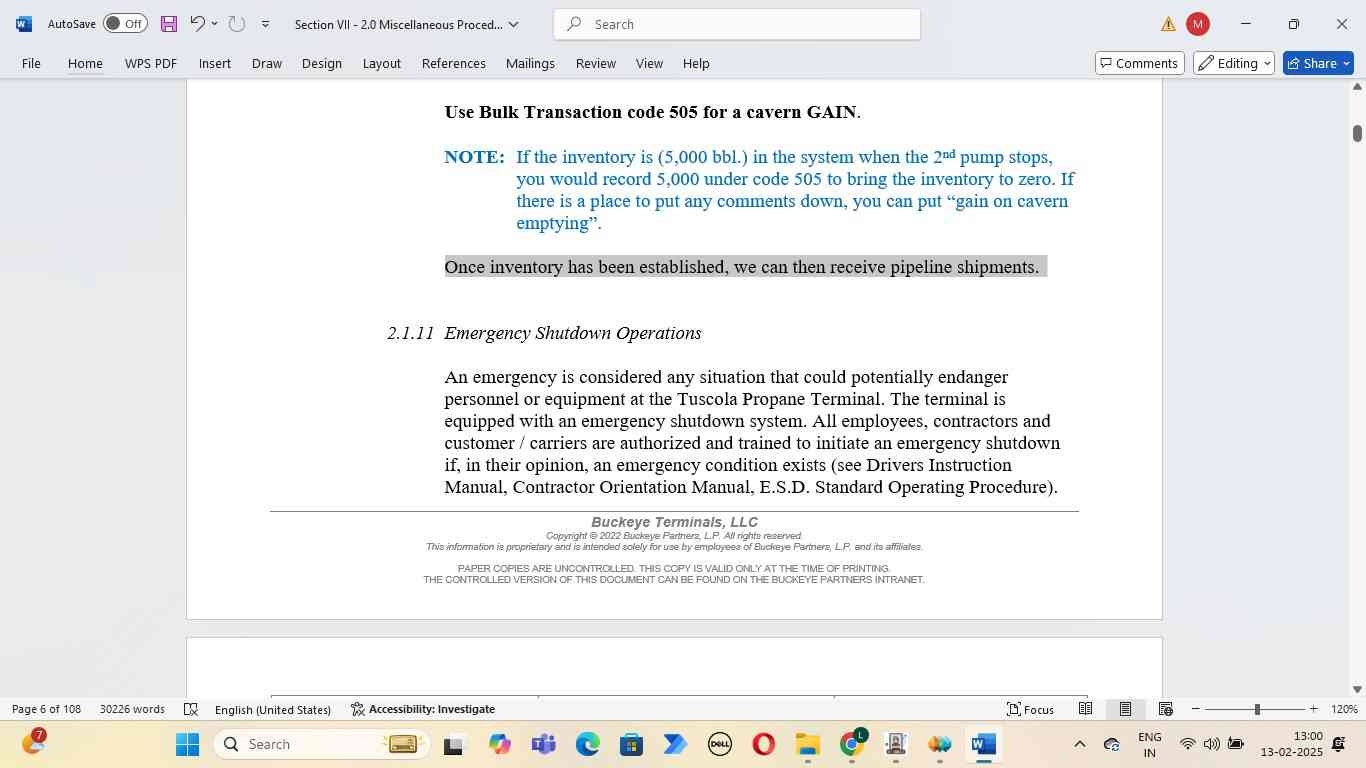Image resolution: width=1366 pixels, height=768 pixels.
Task: Click the Word icon on the taskbar
Action: [x=983, y=744]
